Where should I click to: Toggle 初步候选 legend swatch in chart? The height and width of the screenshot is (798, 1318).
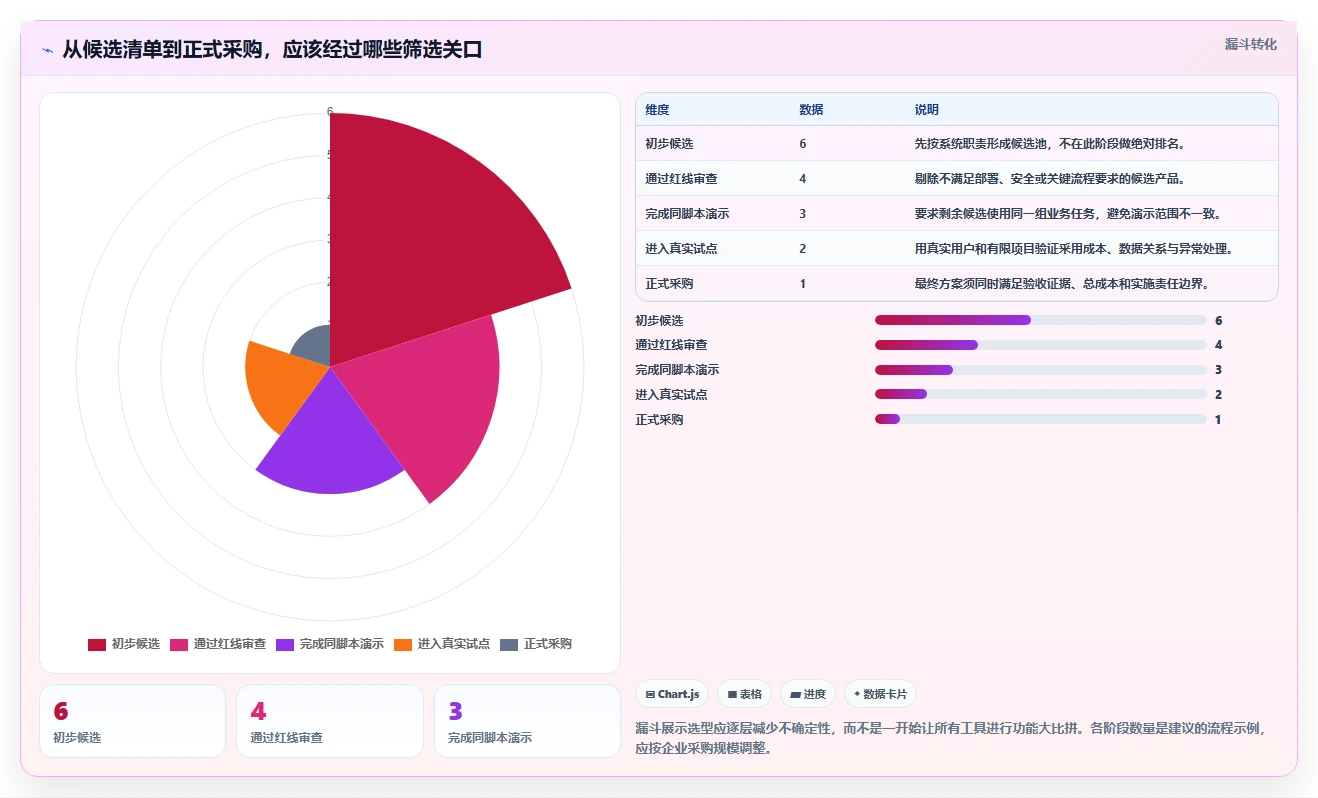97,644
